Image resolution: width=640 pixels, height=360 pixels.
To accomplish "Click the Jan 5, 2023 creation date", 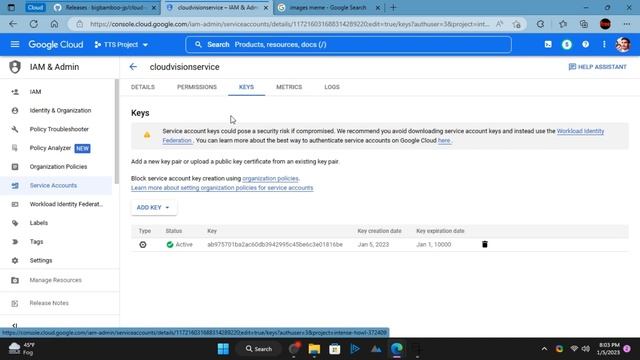I will click(x=373, y=244).
